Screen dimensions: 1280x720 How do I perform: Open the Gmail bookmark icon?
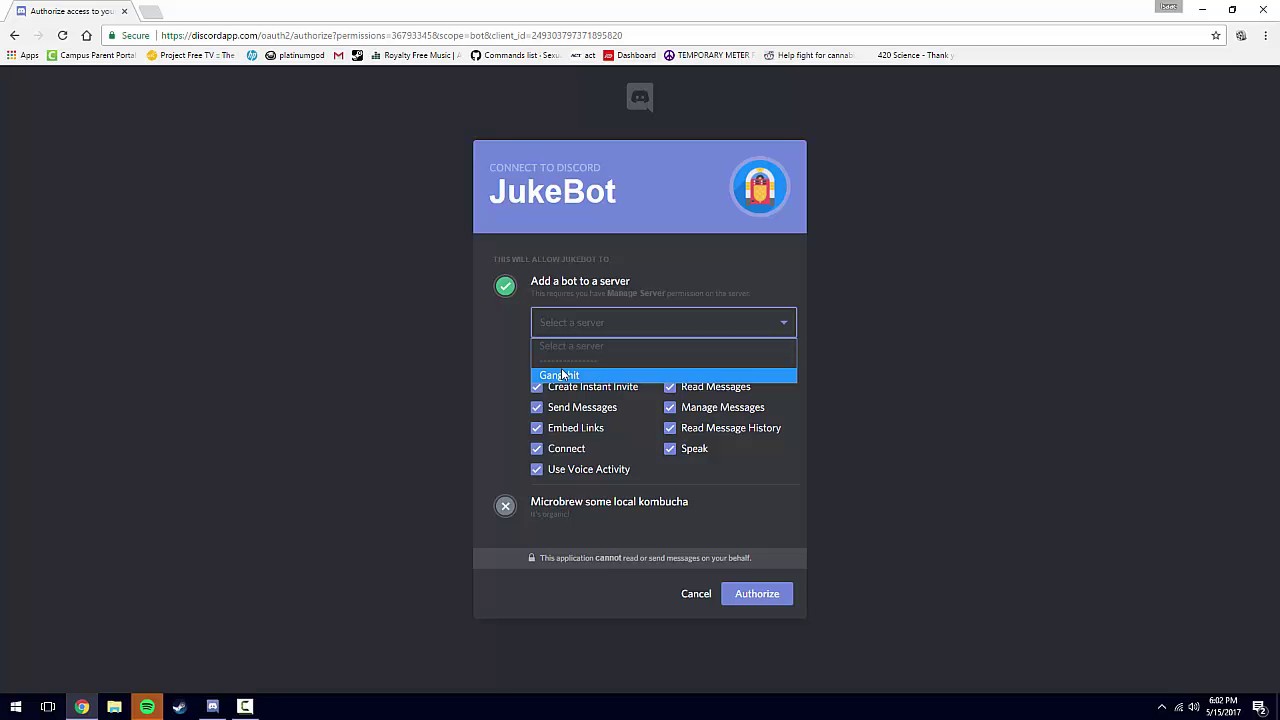click(x=338, y=55)
